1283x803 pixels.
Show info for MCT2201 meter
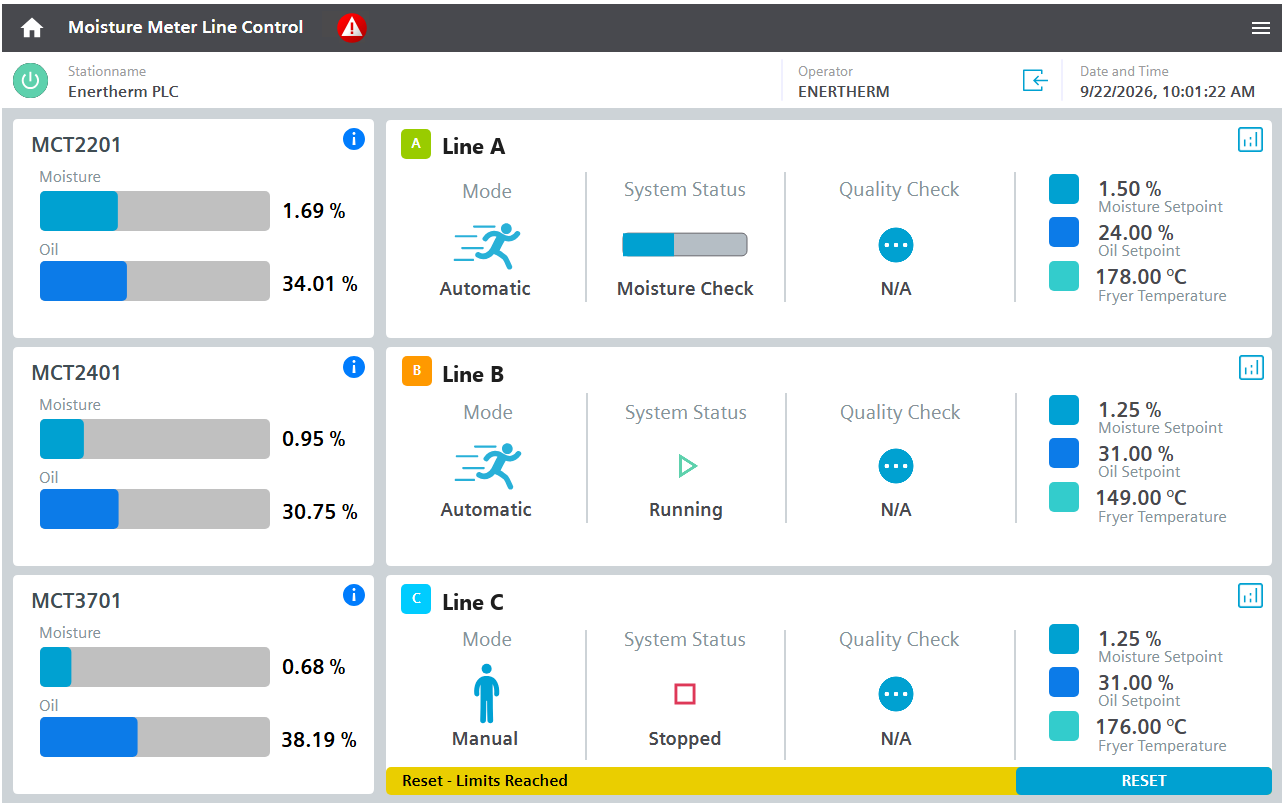coord(353,139)
